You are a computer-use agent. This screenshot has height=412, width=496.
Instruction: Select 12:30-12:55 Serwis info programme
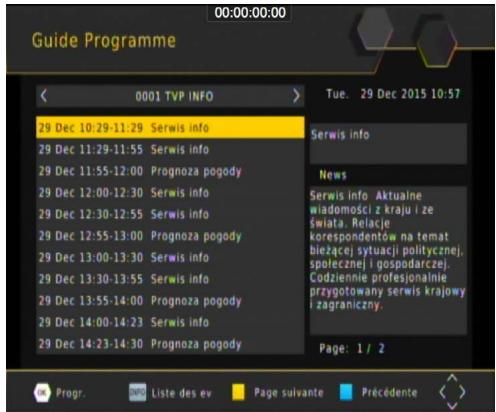170,214
